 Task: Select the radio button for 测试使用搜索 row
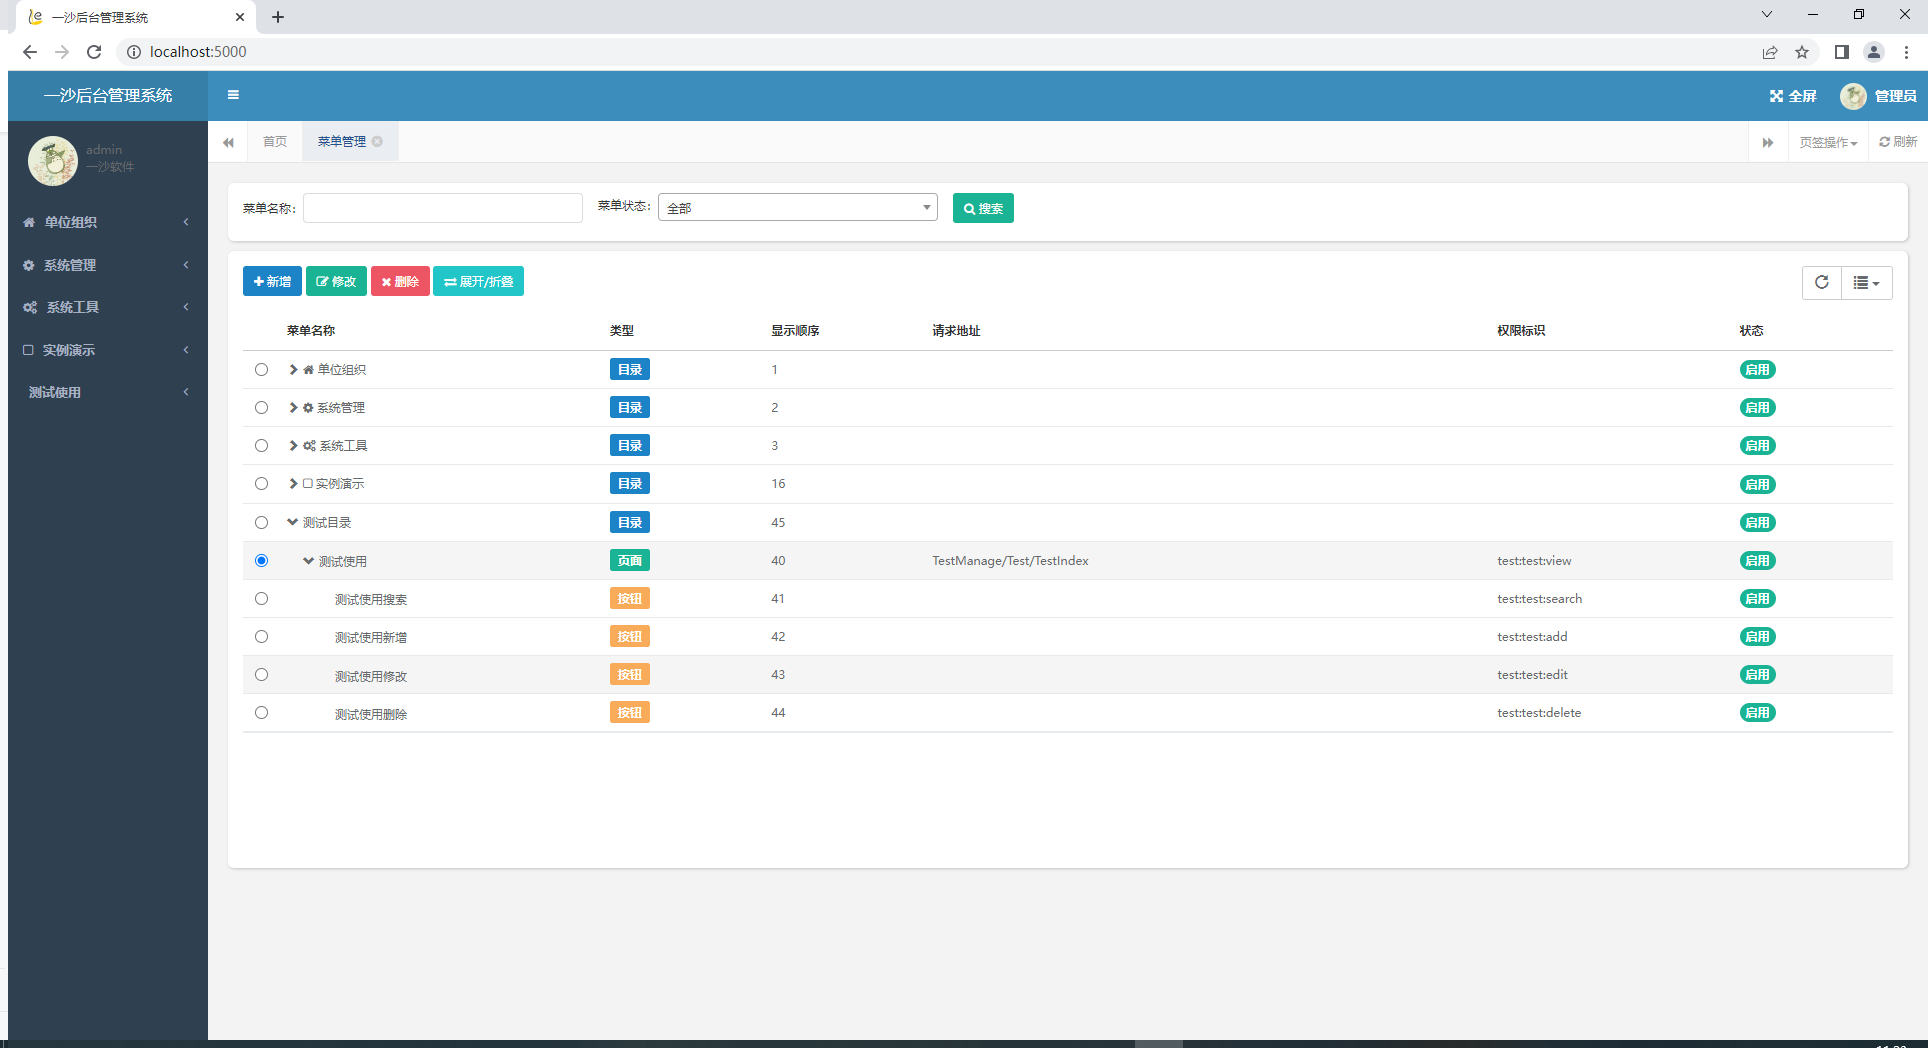coord(261,598)
